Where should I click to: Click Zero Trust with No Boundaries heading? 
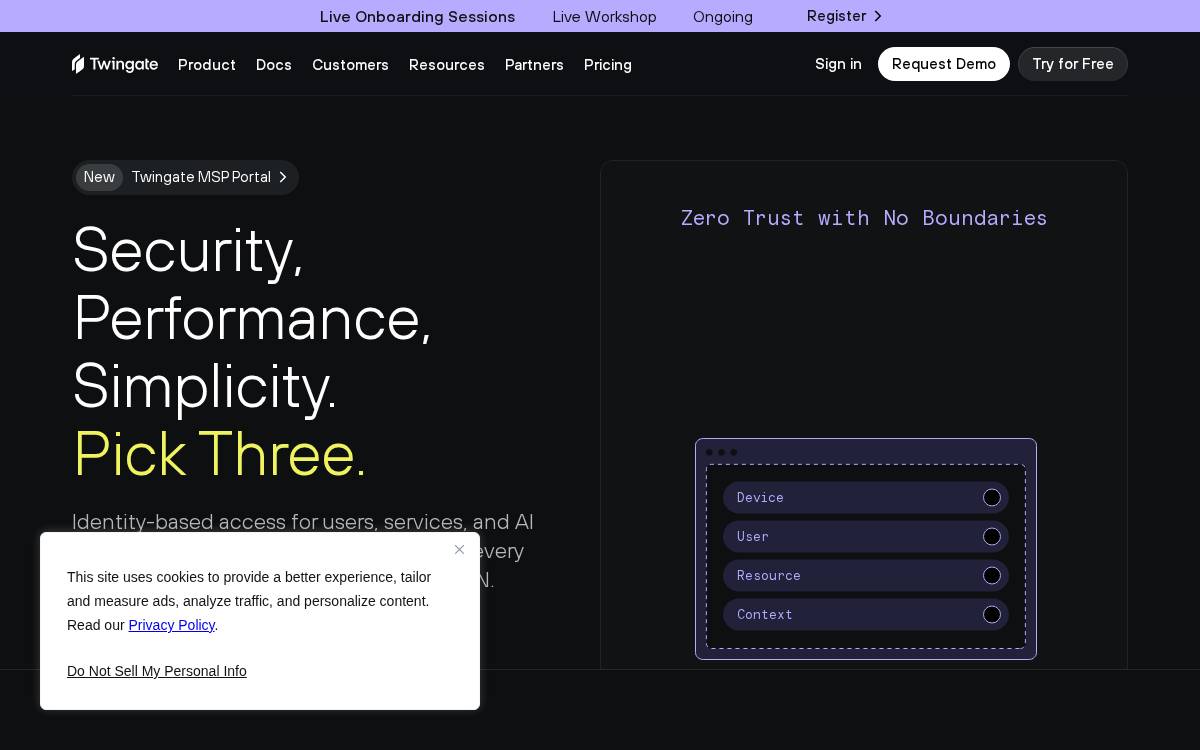click(x=864, y=218)
